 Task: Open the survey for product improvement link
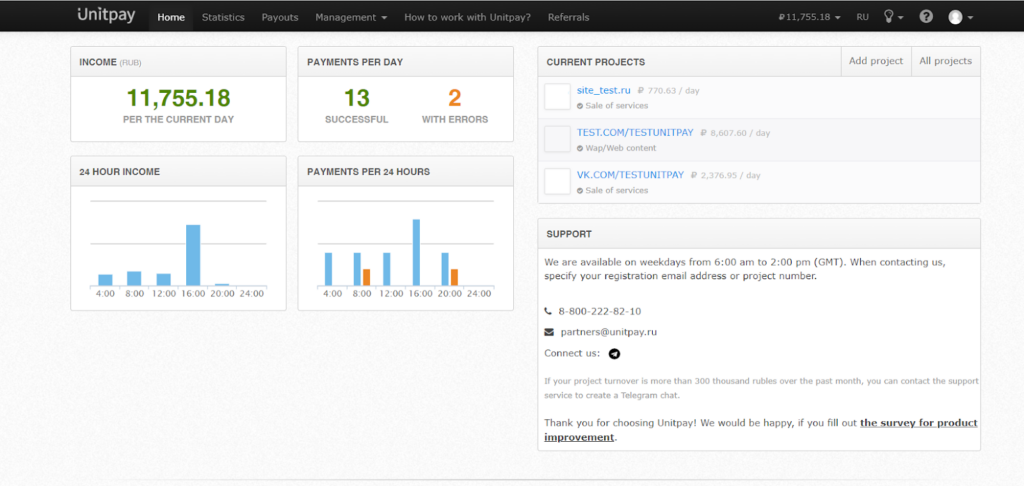pyautogui.click(x=761, y=430)
